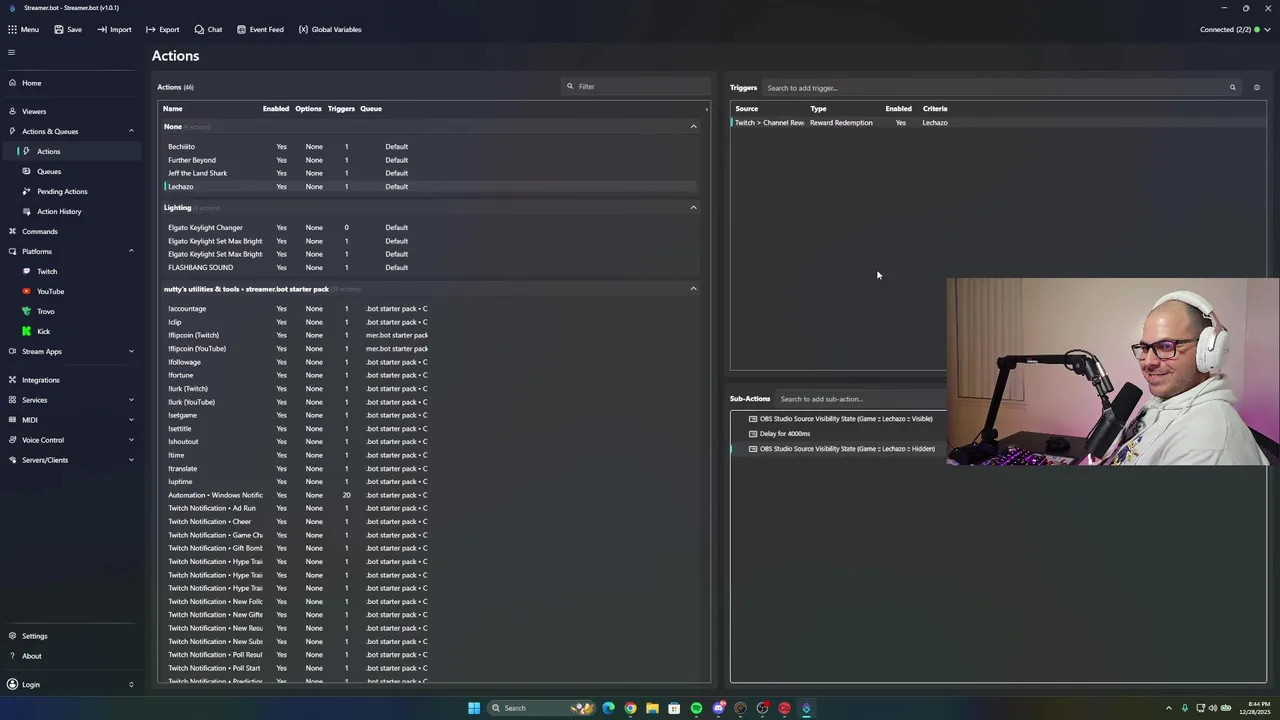
Task: Select the !accountage action
Action: (x=430, y=308)
